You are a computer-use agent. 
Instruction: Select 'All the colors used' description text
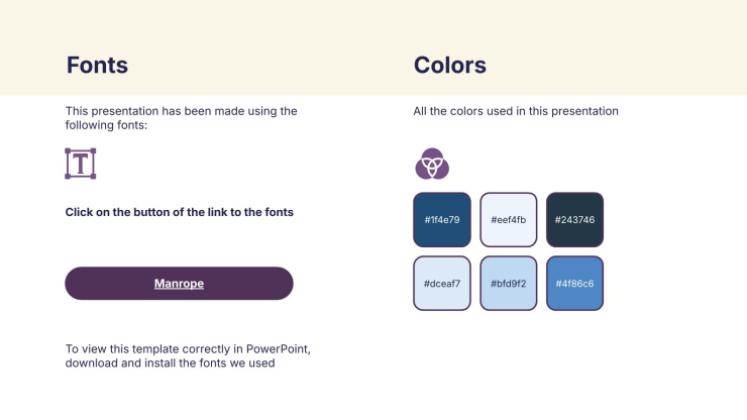(516, 111)
